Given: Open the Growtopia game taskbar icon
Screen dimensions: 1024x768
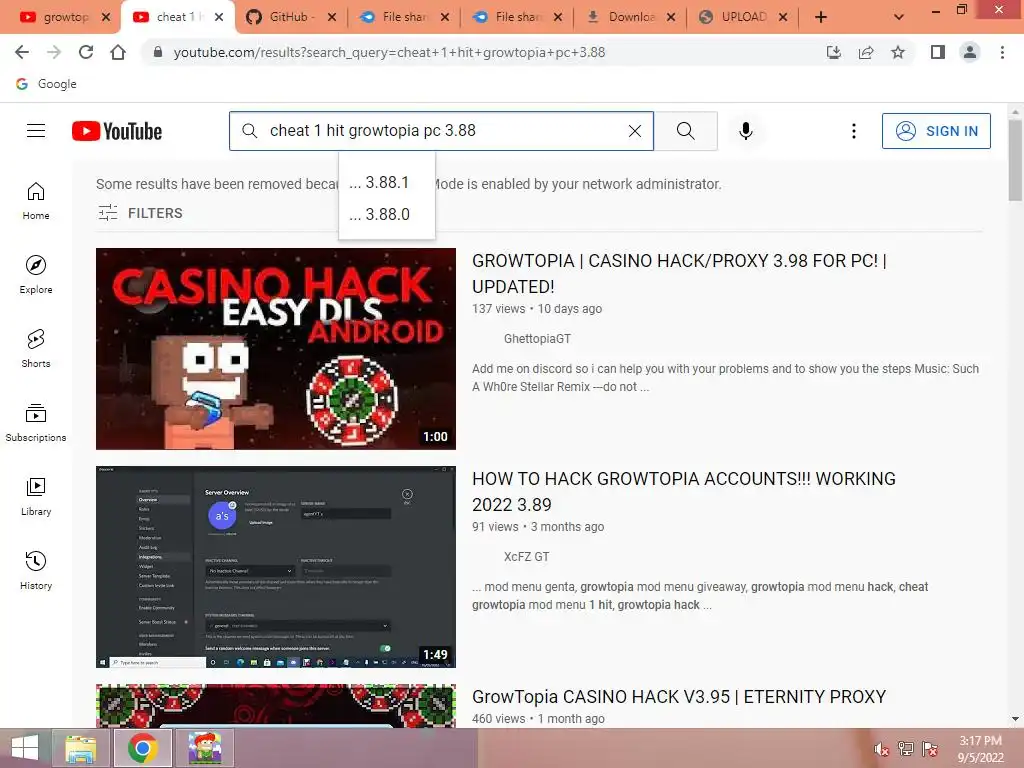Looking at the screenshot, I should click(x=204, y=748).
